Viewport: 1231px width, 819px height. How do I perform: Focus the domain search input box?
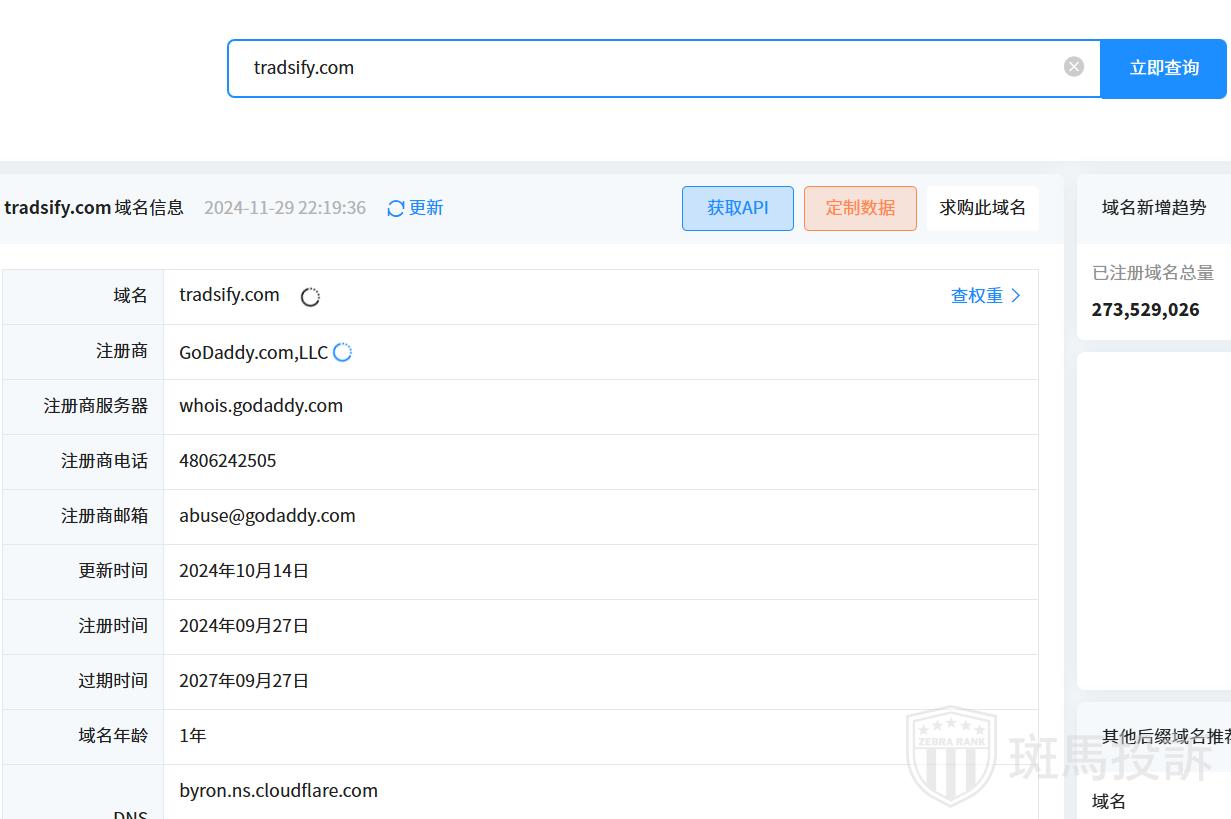click(650, 68)
